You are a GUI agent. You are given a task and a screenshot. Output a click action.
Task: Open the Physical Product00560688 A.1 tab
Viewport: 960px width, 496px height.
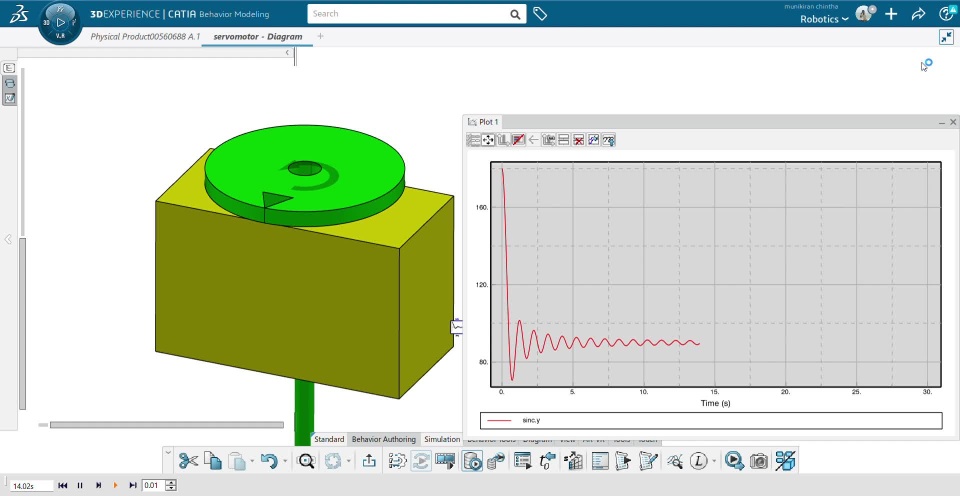click(145, 36)
